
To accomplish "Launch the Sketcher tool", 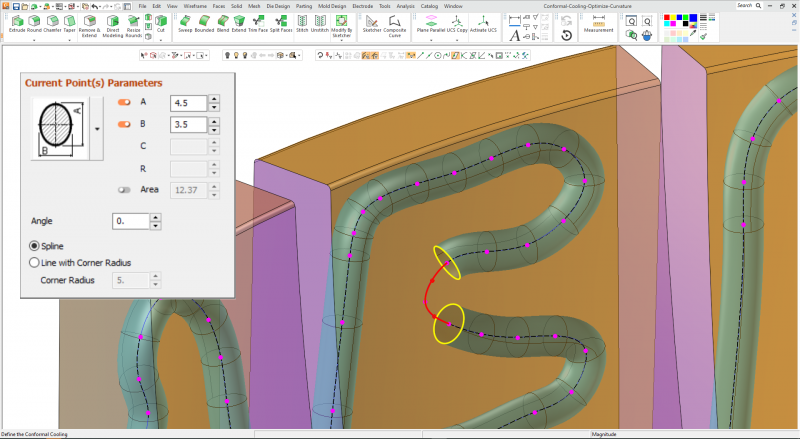I will pyautogui.click(x=372, y=24).
